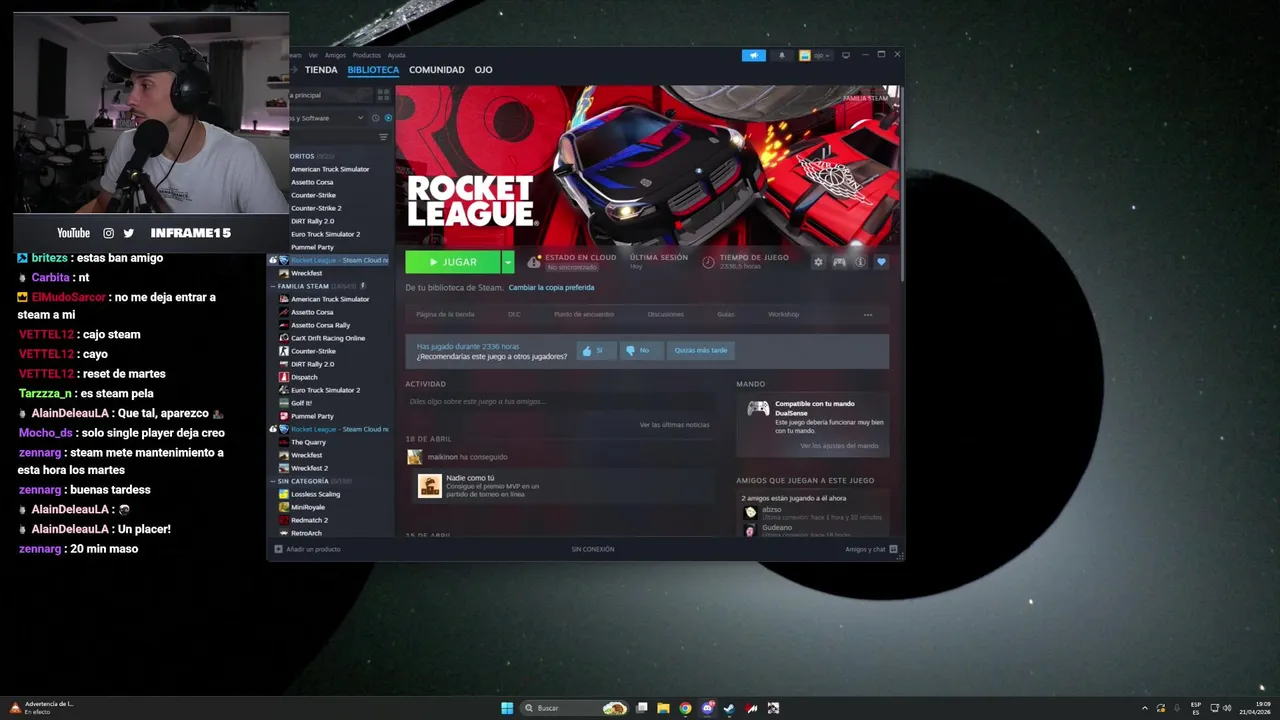Screen dimensions: 1280x720
Task: Click 'Ver los ajustes del mando' link
Action: click(839, 446)
